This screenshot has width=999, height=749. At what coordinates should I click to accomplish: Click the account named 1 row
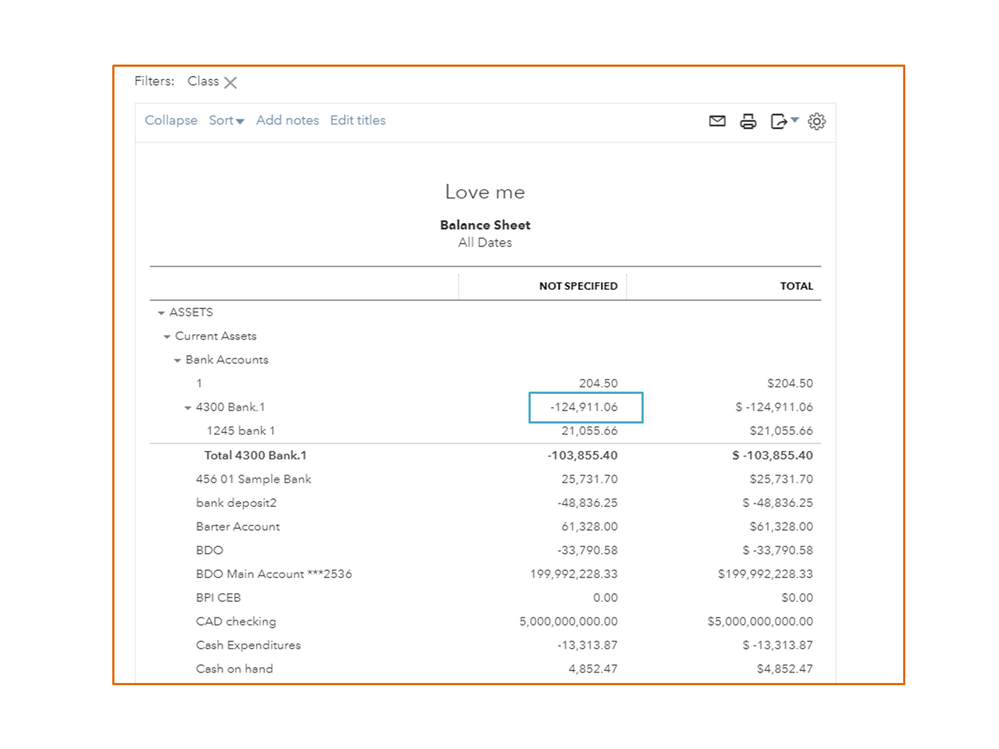point(199,383)
